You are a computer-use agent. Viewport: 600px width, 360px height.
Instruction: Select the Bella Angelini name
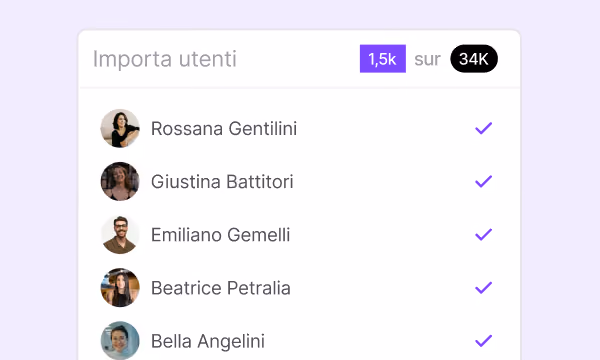click(208, 341)
